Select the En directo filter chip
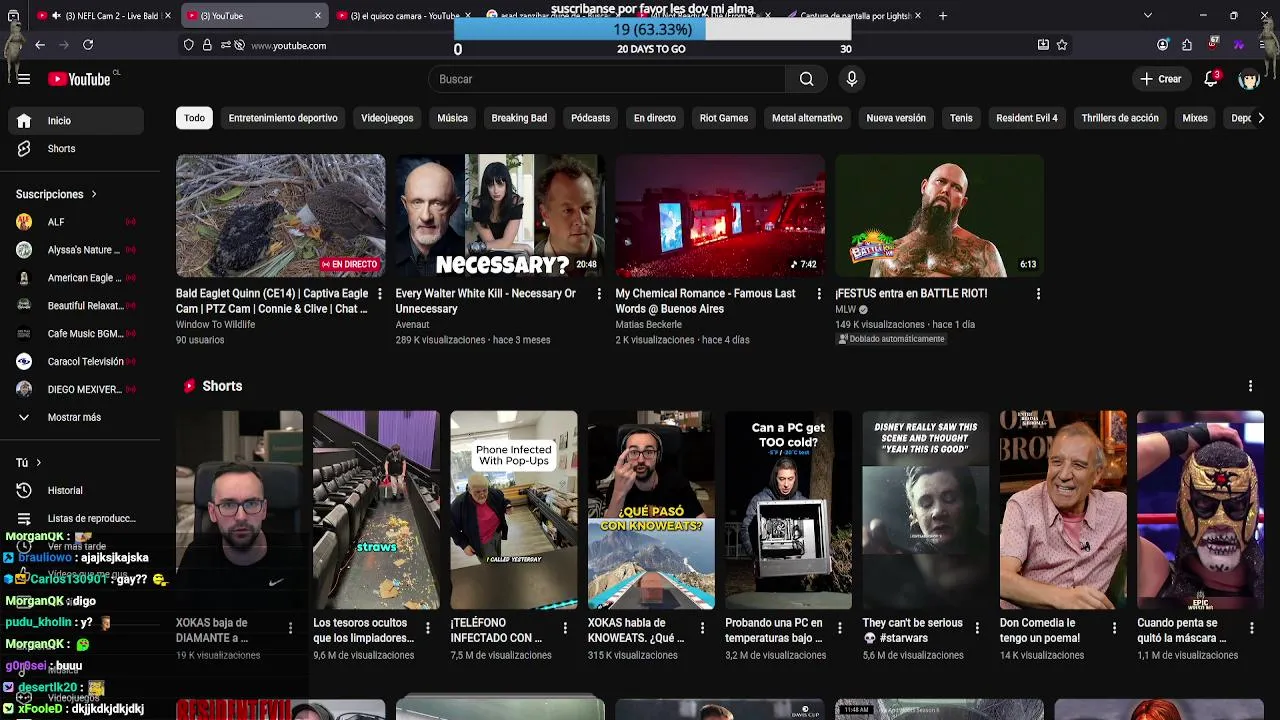1280x720 pixels. (x=655, y=118)
